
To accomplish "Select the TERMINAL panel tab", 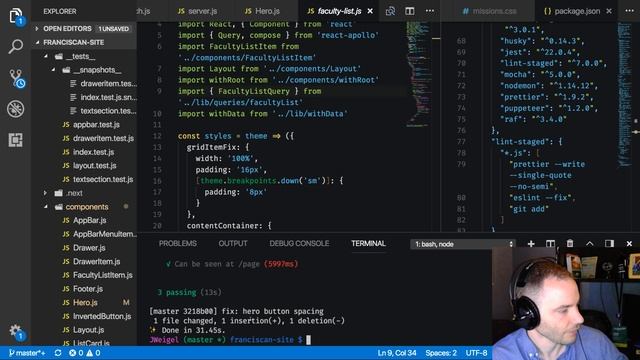I will (x=368, y=243).
